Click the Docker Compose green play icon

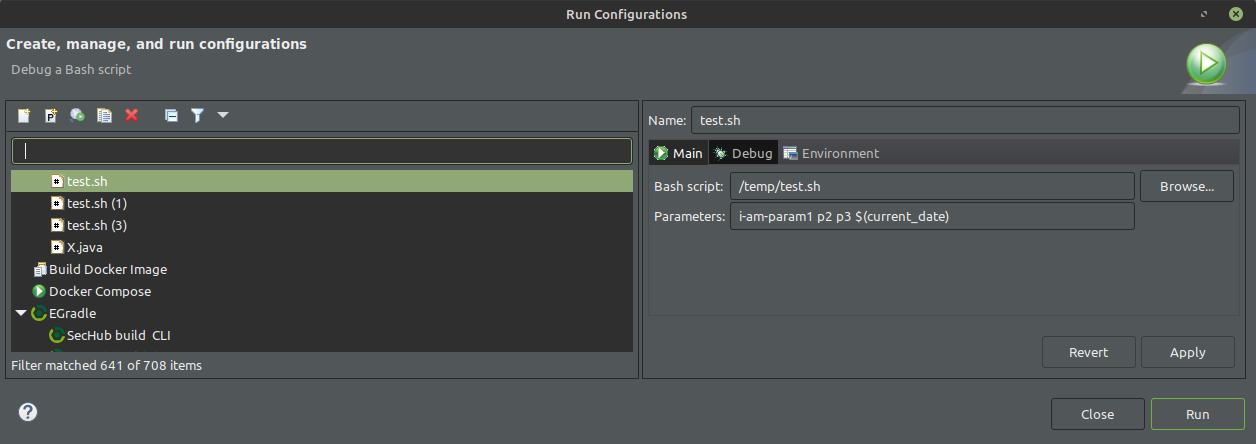[39, 291]
